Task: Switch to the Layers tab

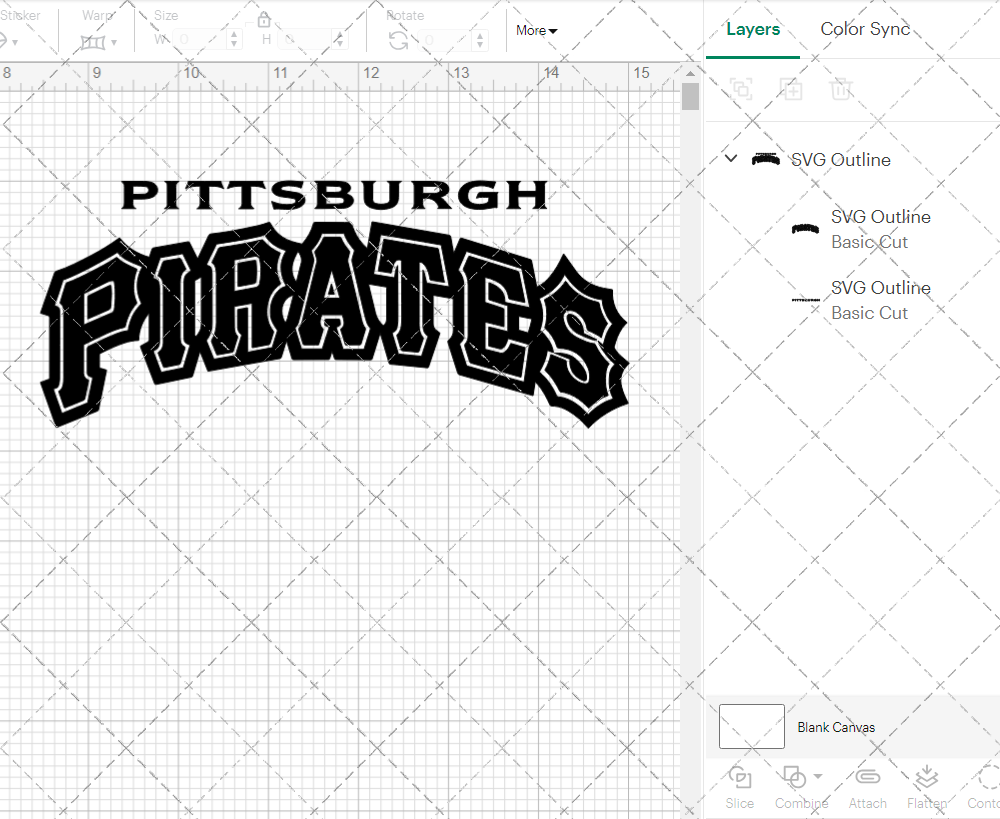Action: [x=753, y=29]
